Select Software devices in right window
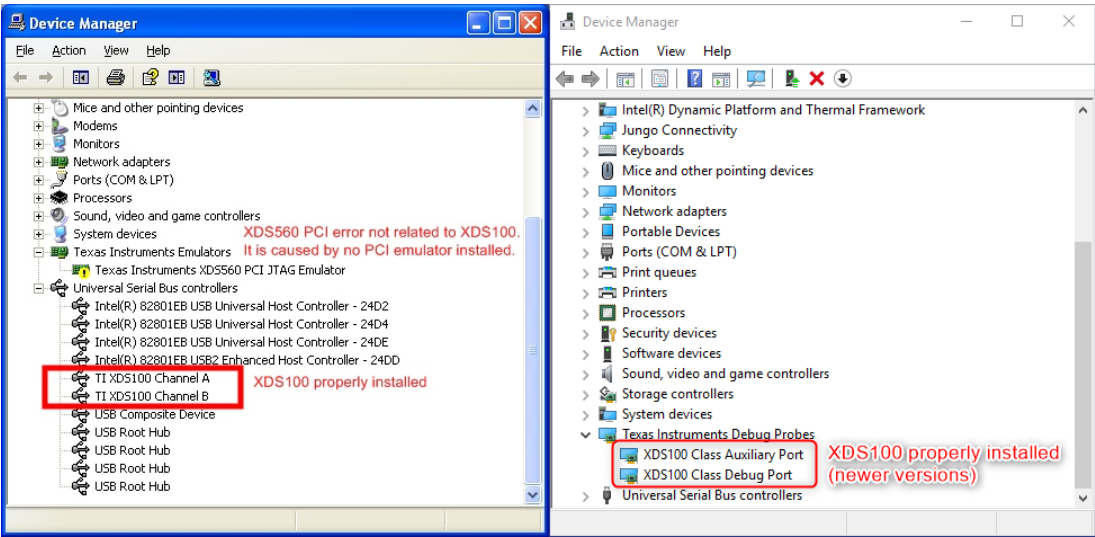 tap(671, 353)
